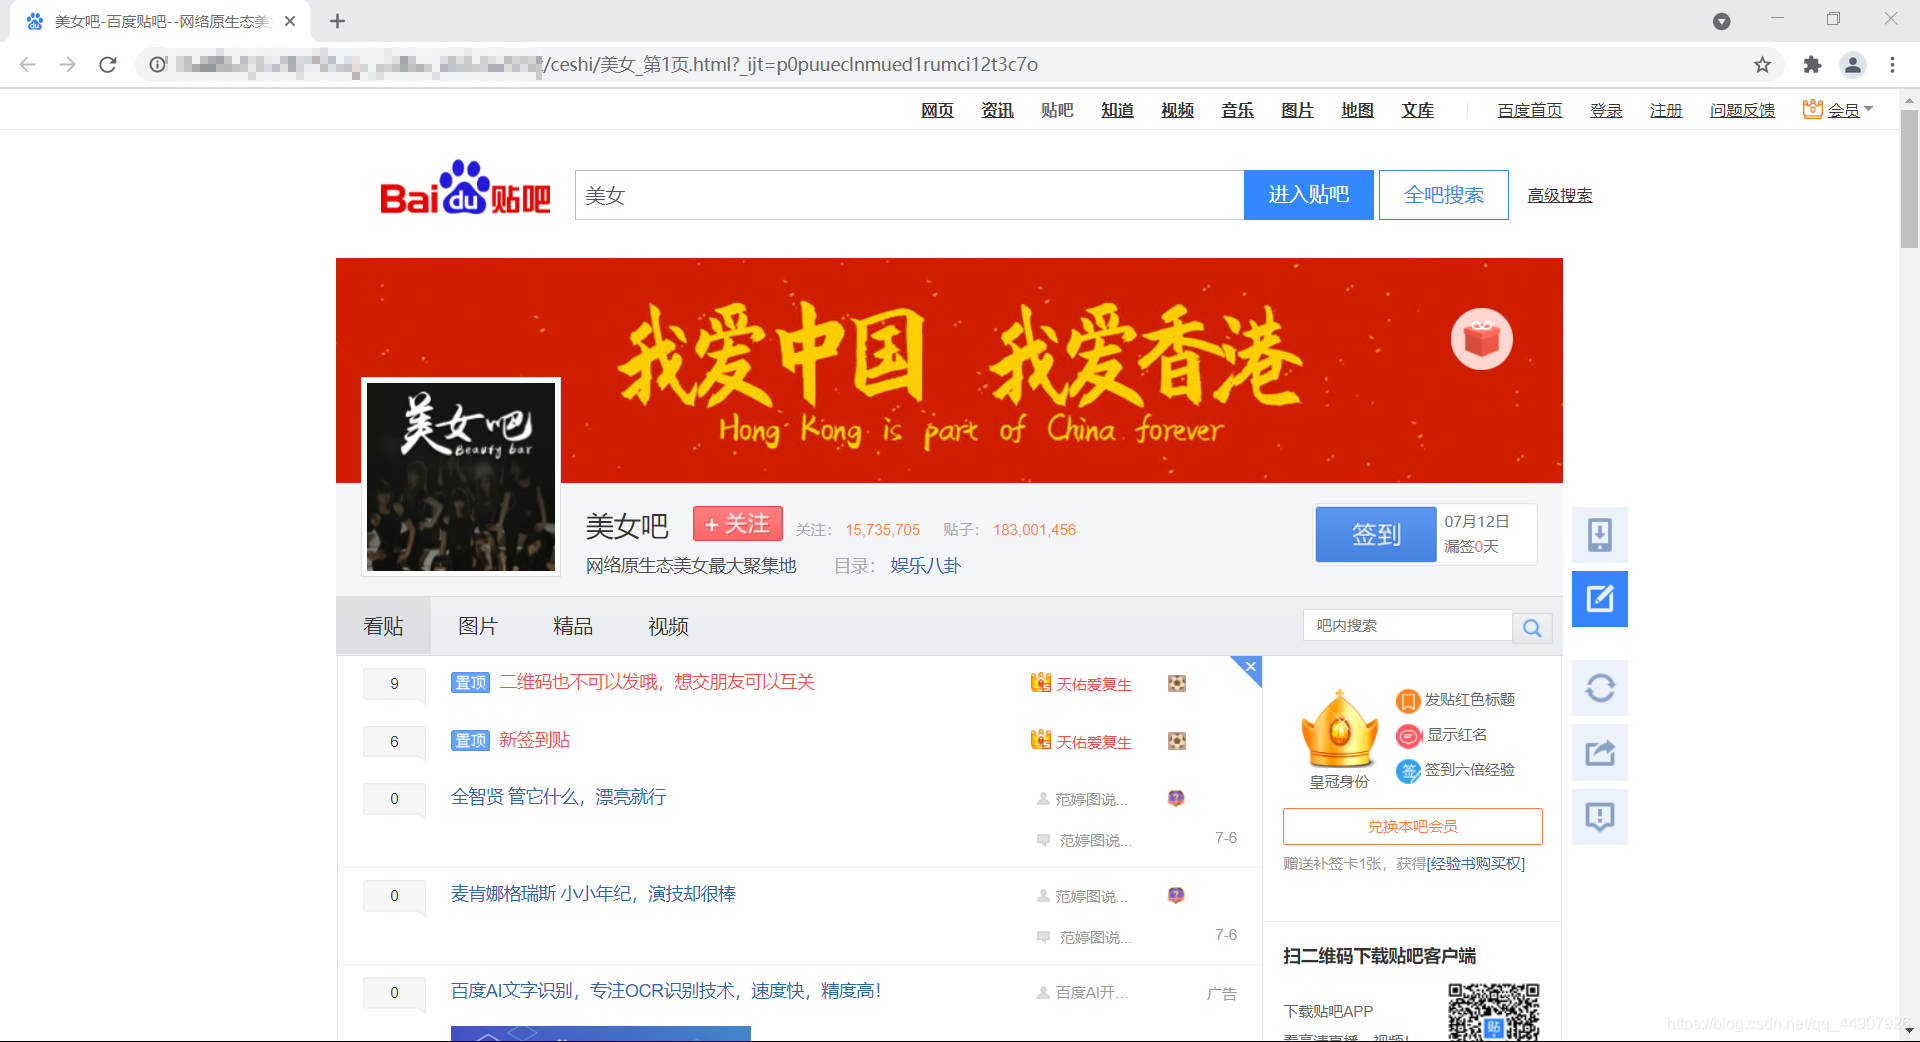Bookmark this page with the star icon
1920x1042 pixels.
(1762, 65)
